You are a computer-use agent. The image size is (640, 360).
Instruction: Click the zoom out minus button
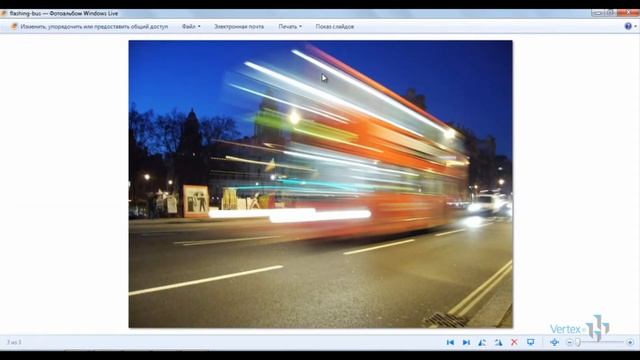pos(569,342)
